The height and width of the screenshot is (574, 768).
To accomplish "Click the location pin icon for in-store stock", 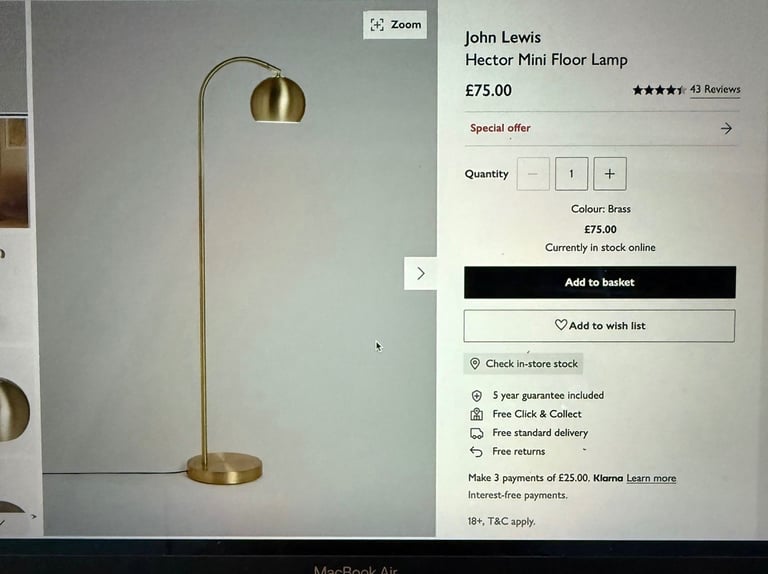I will pyautogui.click(x=474, y=363).
